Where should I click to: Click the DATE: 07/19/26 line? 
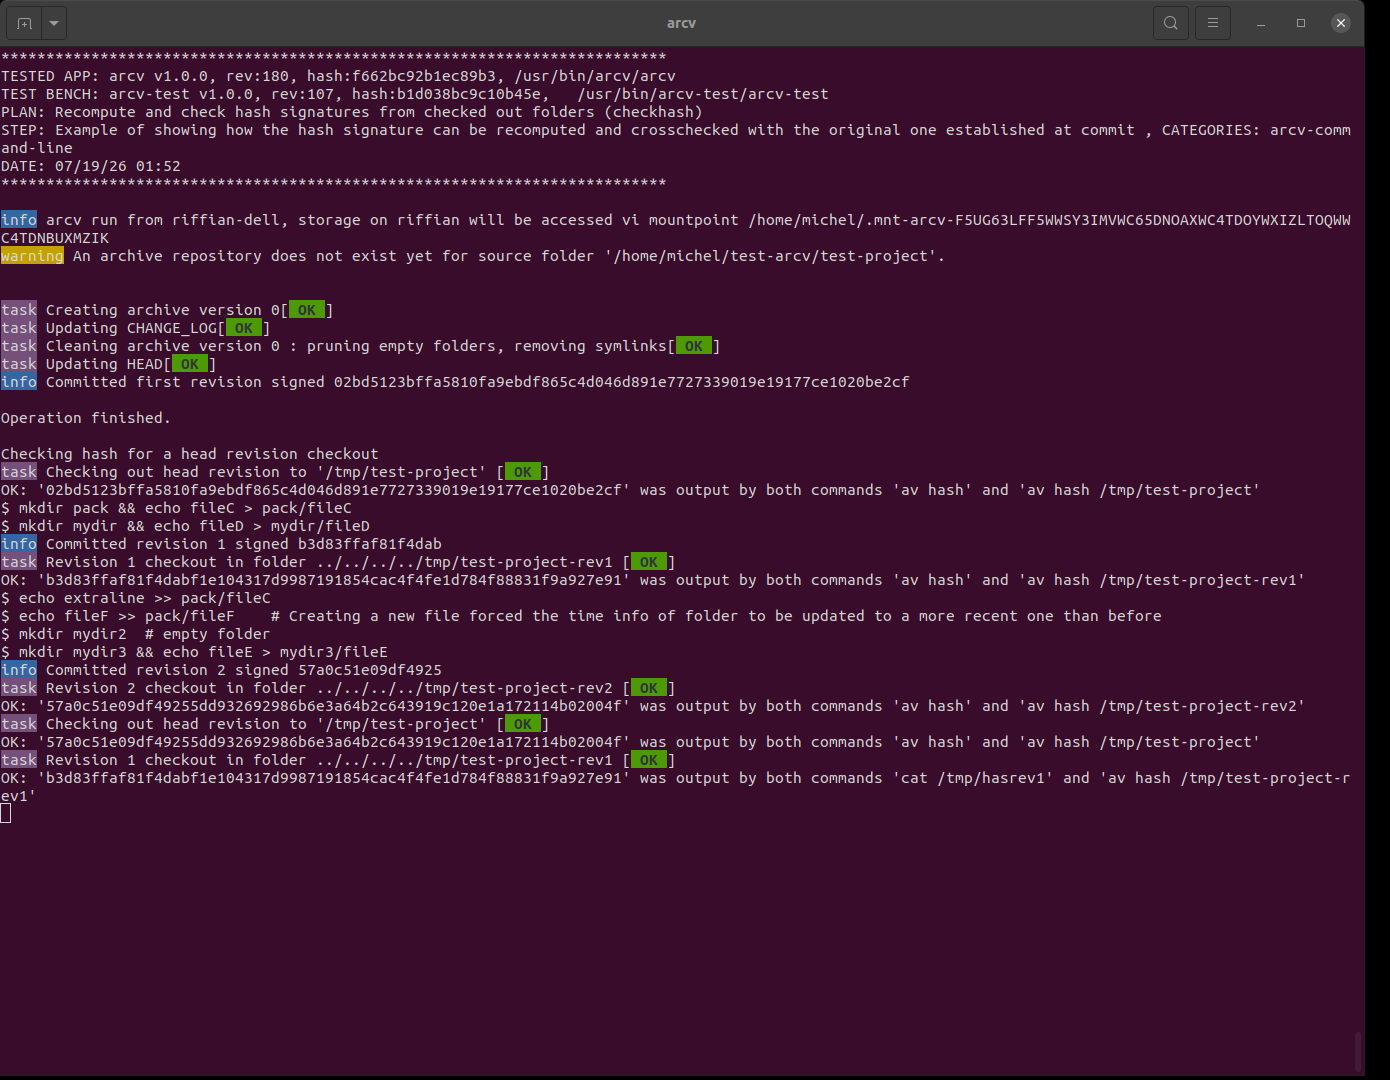[91, 166]
